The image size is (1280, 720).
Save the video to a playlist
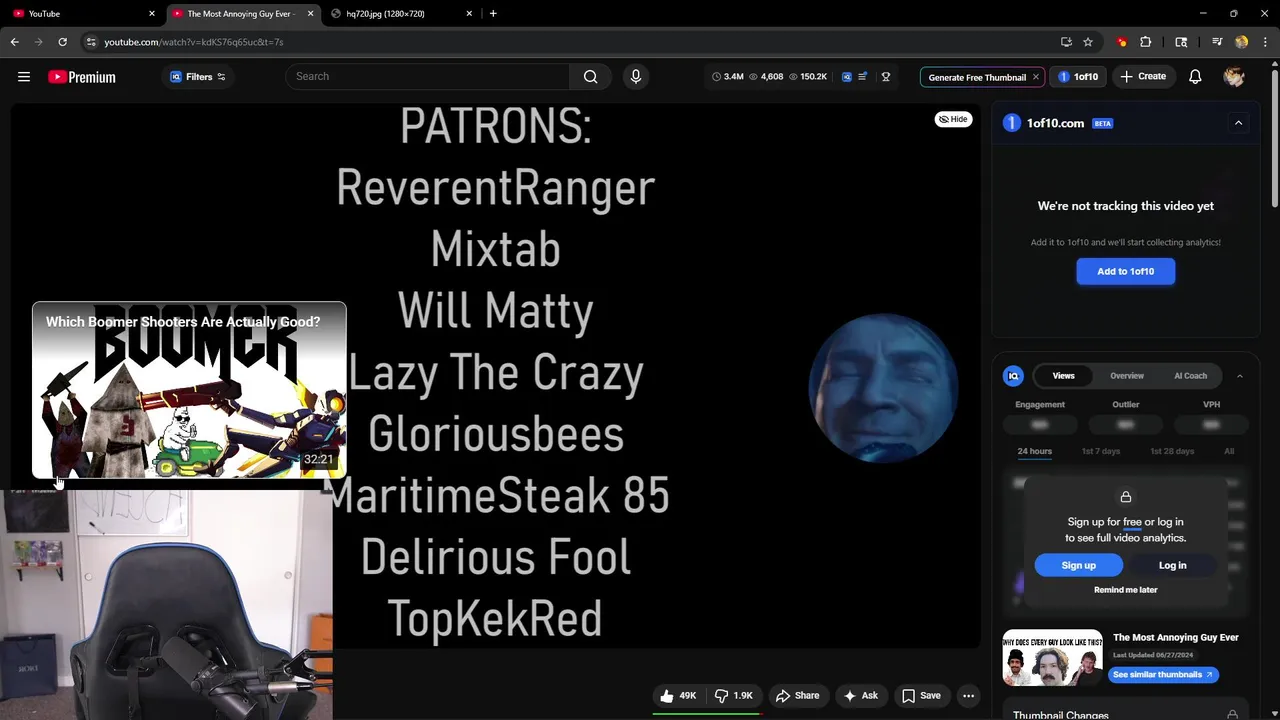(x=921, y=696)
